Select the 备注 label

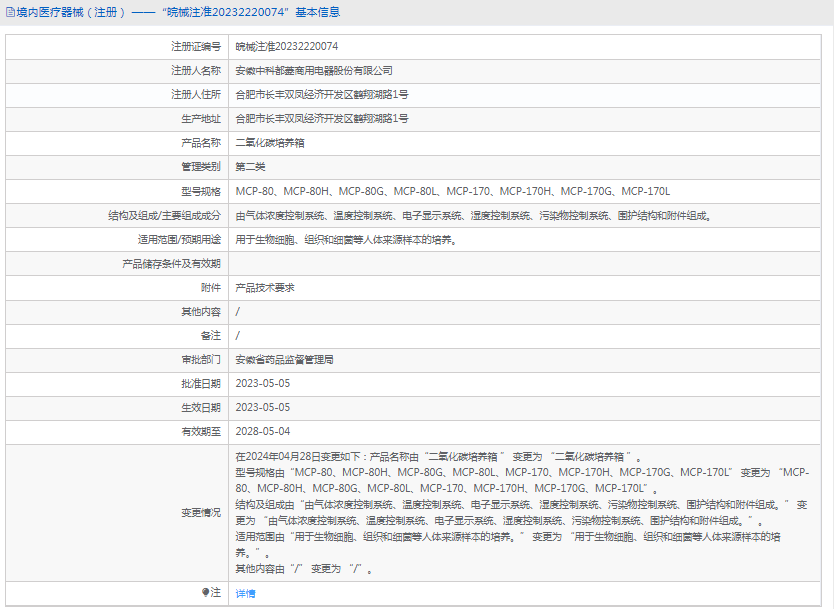211,336
